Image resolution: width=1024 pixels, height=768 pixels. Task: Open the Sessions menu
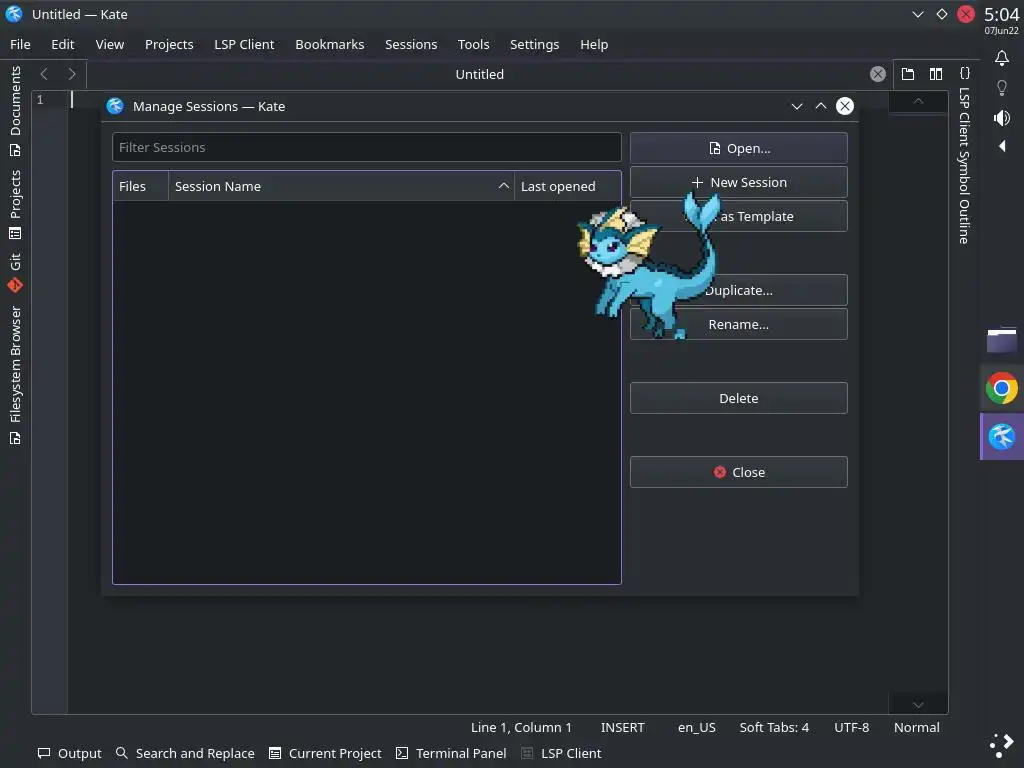pos(411,44)
